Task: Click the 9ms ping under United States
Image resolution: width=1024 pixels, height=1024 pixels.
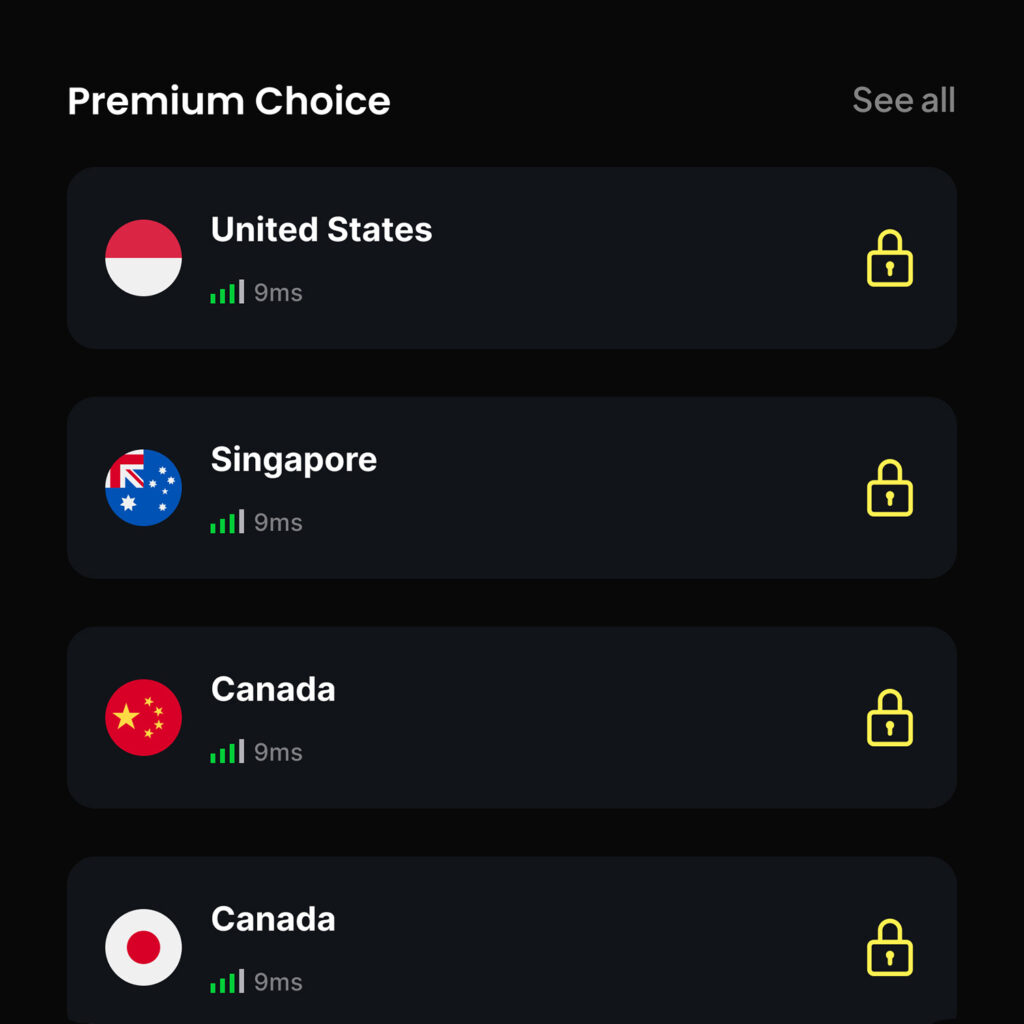Action: [278, 293]
